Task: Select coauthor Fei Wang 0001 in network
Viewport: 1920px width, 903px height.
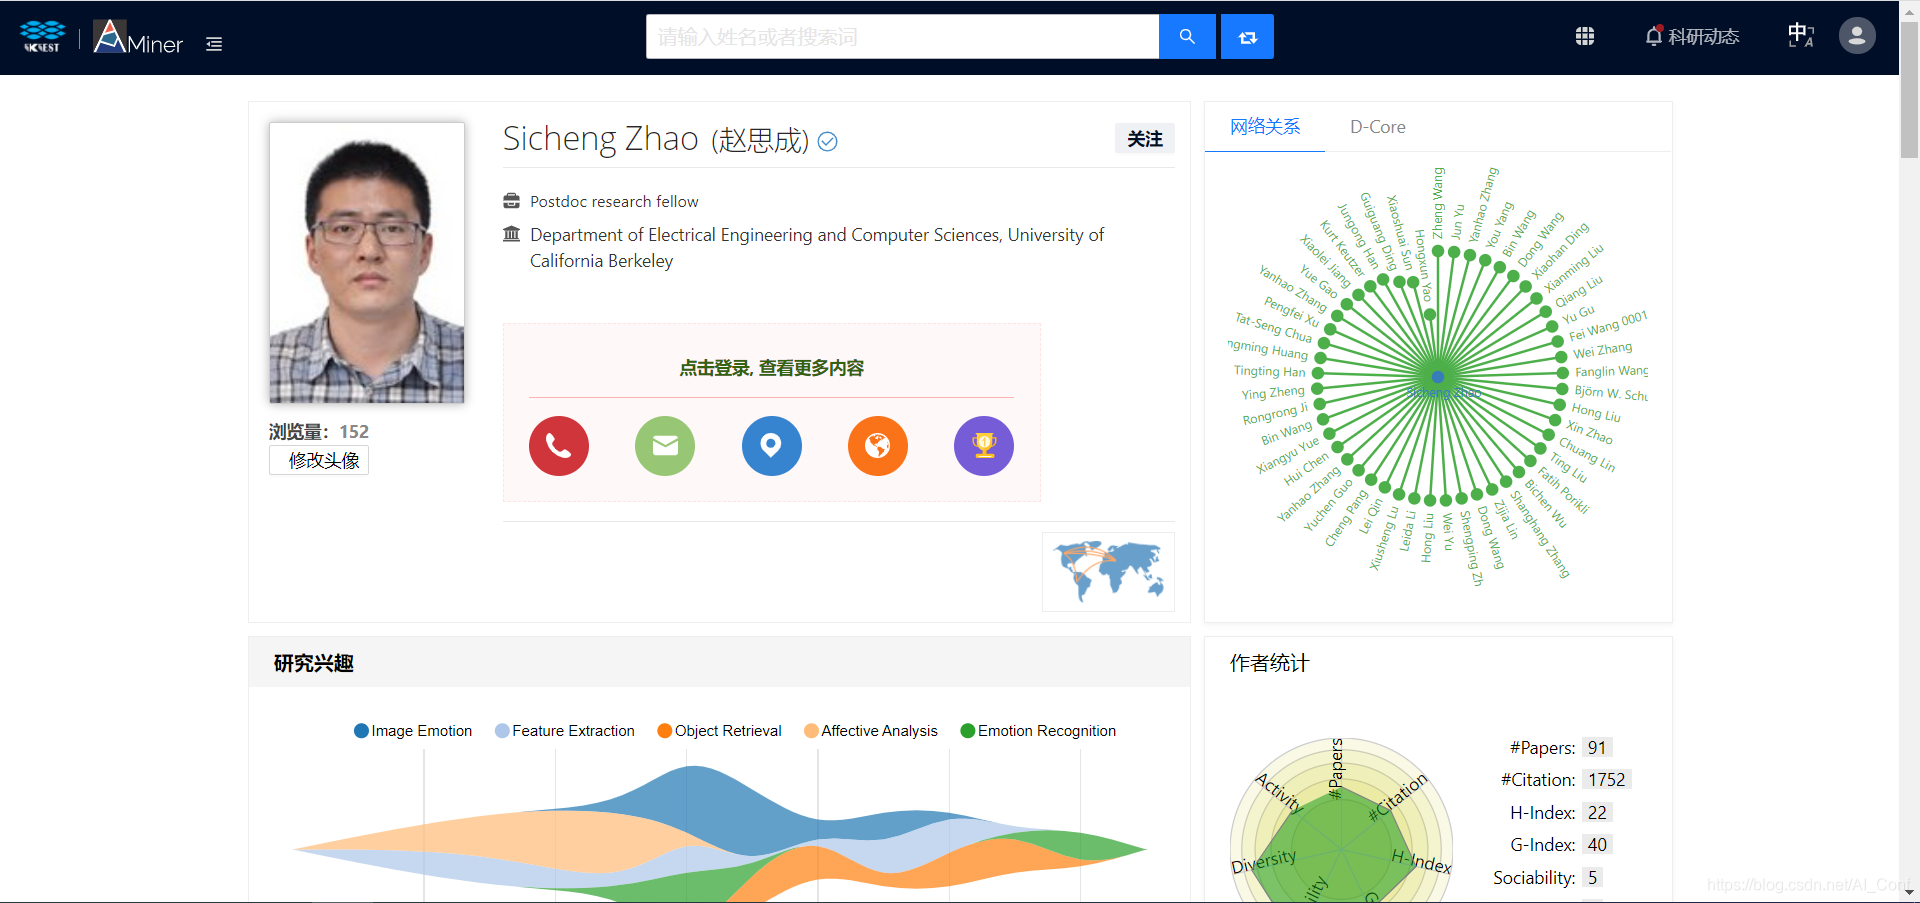Action: point(1608,326)
